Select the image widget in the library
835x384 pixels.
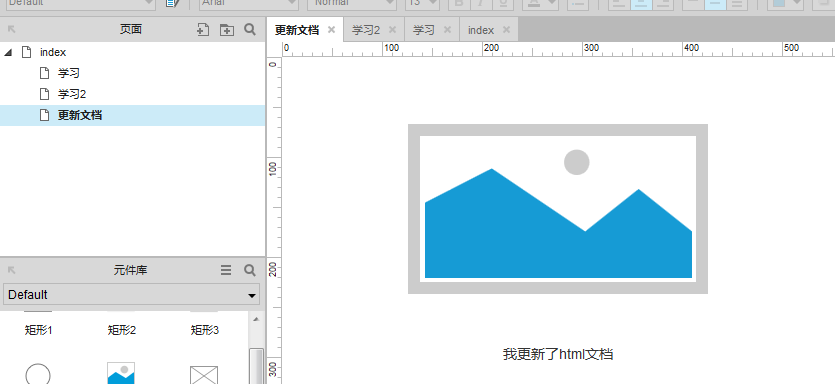pyautogui.click(x=121, y=373)
